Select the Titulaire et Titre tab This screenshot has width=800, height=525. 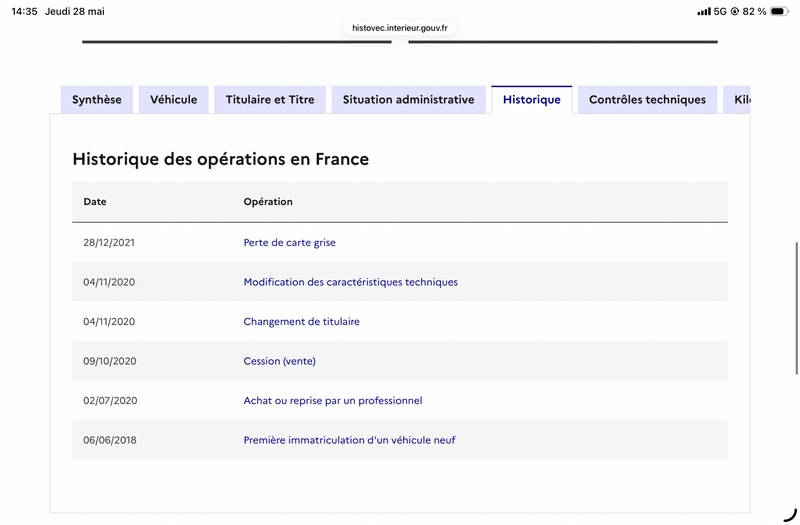click(x=270, y=99)
